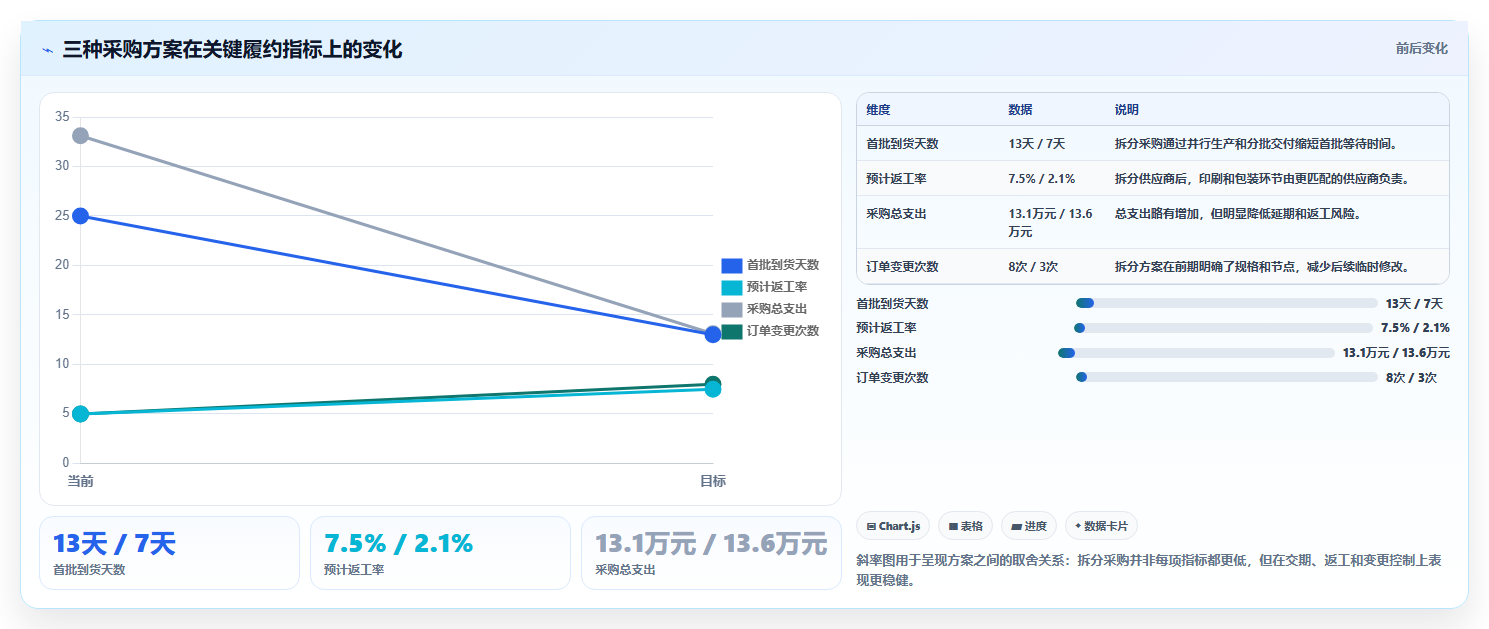Screen dimensions: 1489x629
Task: Click the 8次 / 3次 value beside the progress bar
Action: click(1411, 377)
